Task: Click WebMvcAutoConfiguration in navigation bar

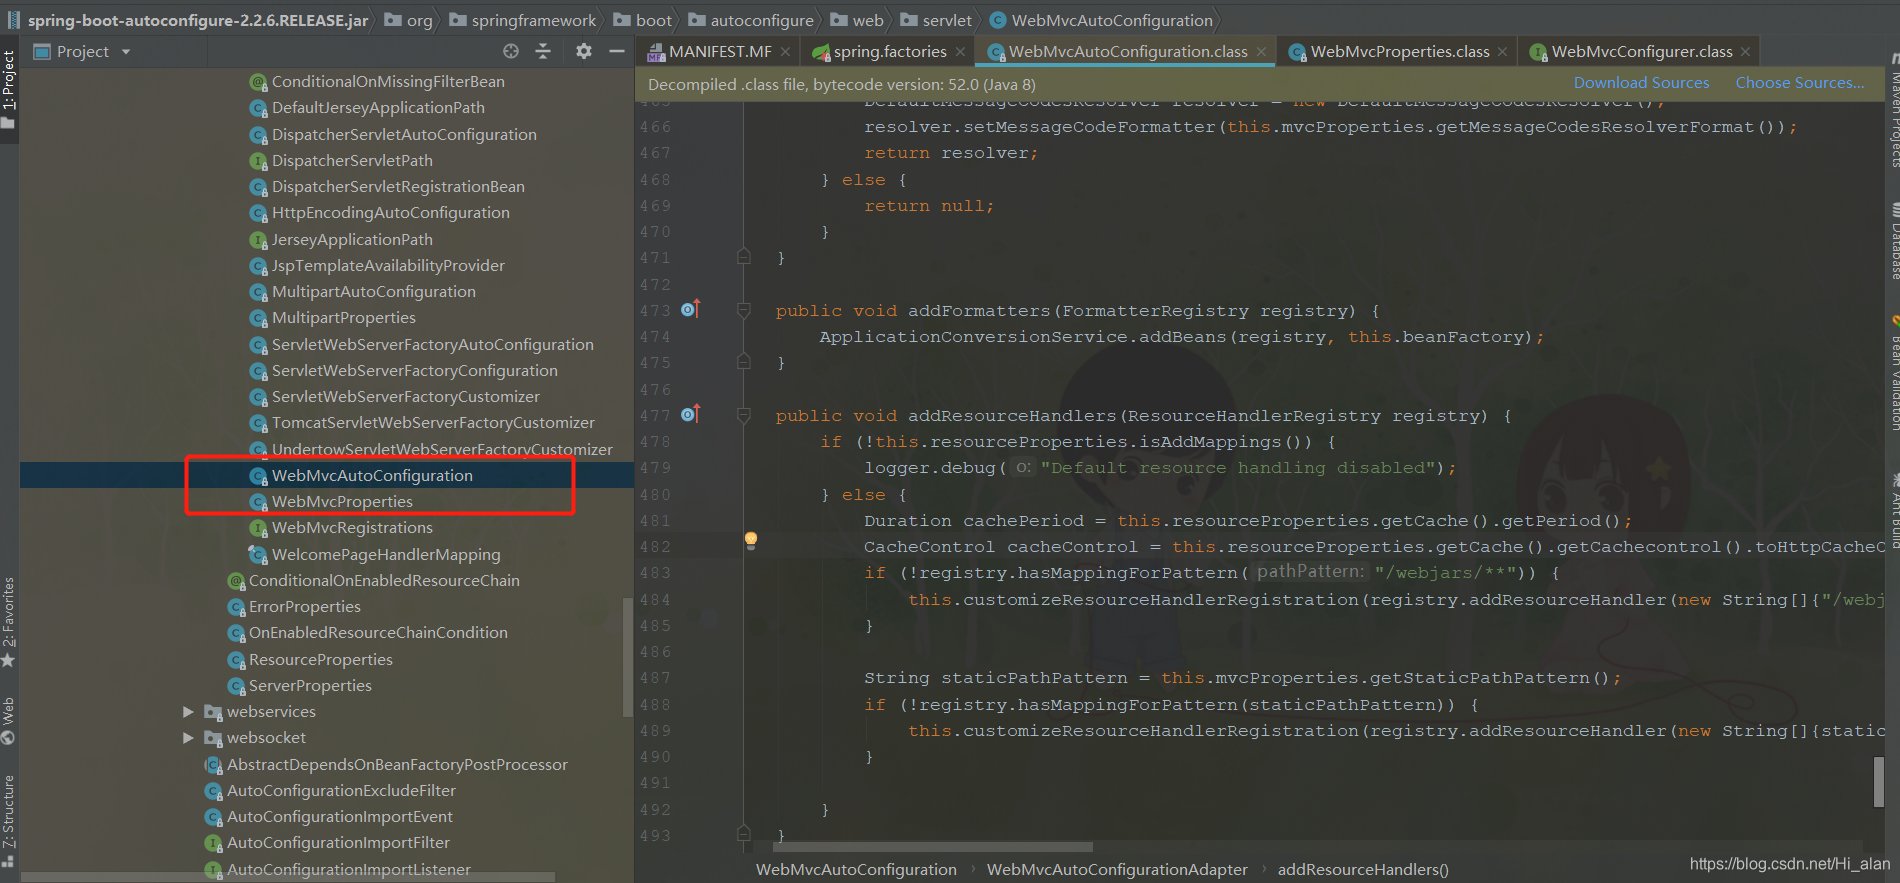Action: pos(1112,20)
